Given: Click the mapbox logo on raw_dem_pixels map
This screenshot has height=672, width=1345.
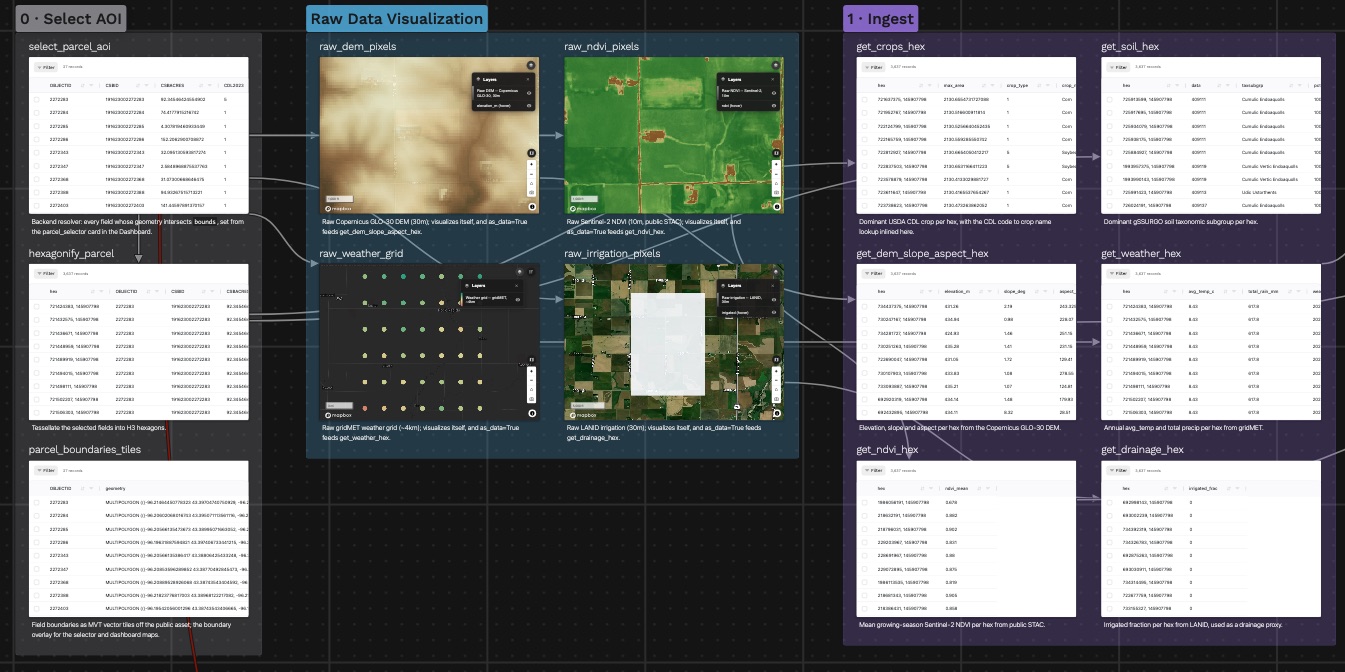Looking at the screenshot, I should coord(339,208).
